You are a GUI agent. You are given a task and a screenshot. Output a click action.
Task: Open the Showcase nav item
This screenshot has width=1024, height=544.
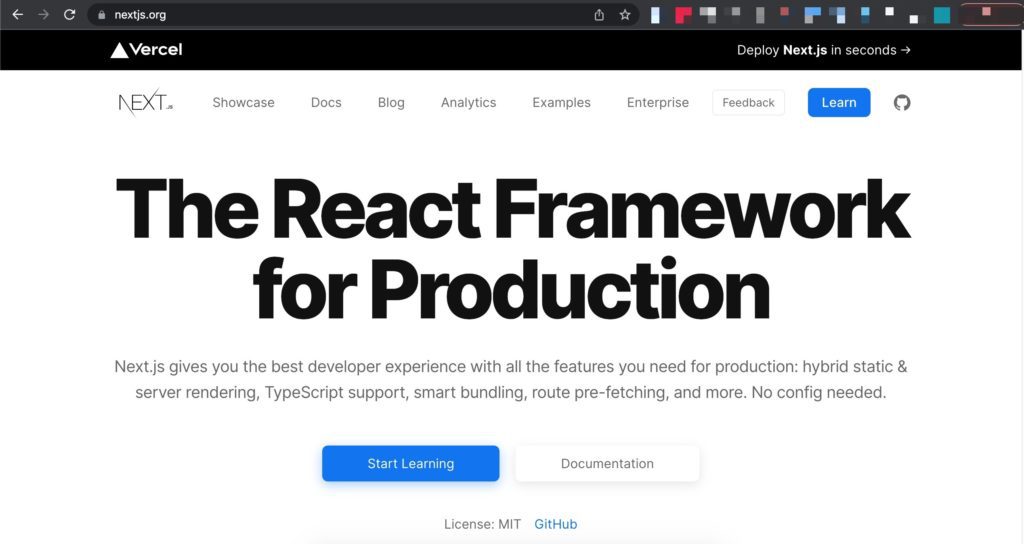click(x=243, y=103)
